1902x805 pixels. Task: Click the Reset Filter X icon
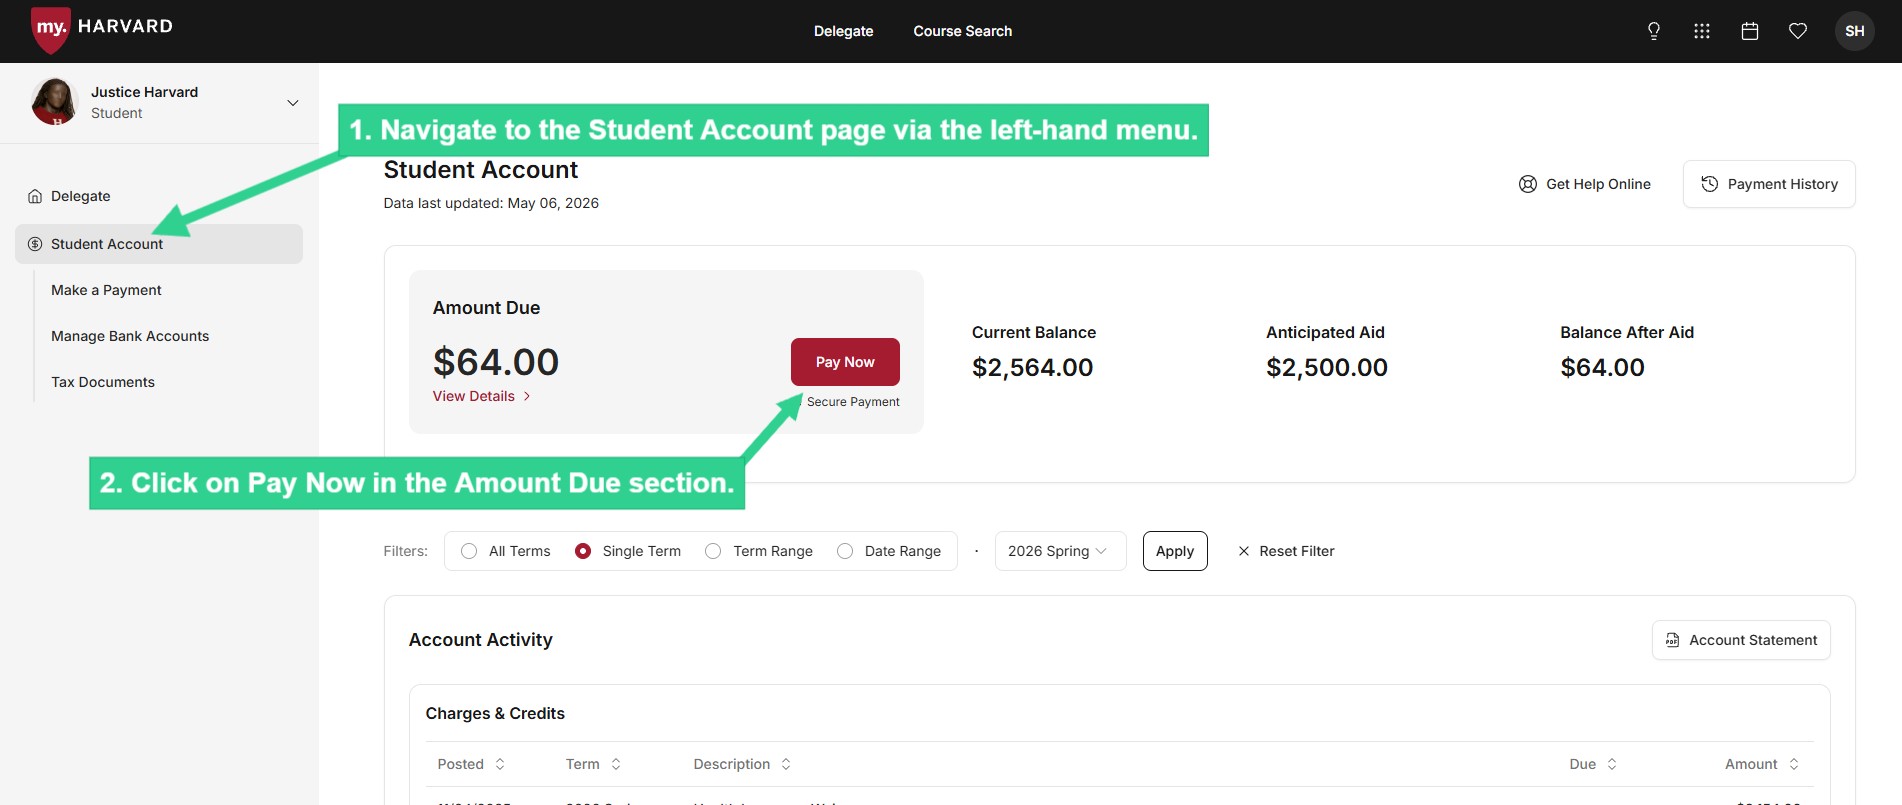click(x=1244, y=551)
